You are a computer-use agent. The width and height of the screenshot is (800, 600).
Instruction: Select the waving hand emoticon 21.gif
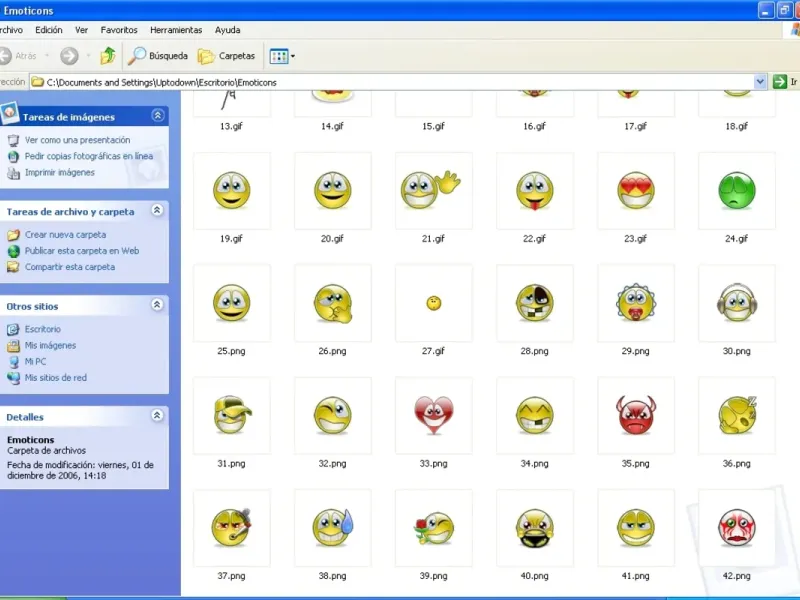click(x=434, y=191)
